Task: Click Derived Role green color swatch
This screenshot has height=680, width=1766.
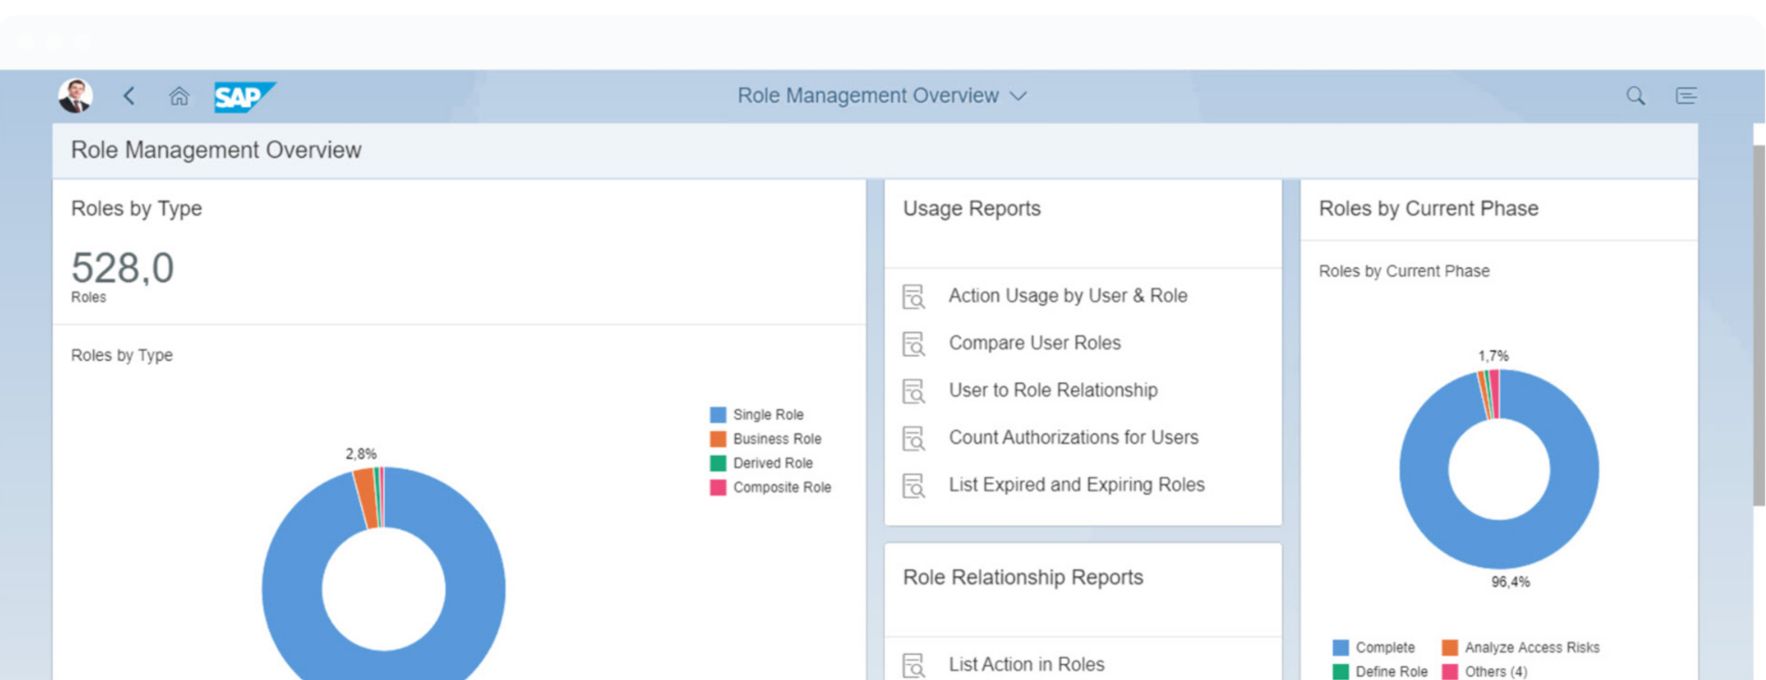Action: click(x=718, y=463)
